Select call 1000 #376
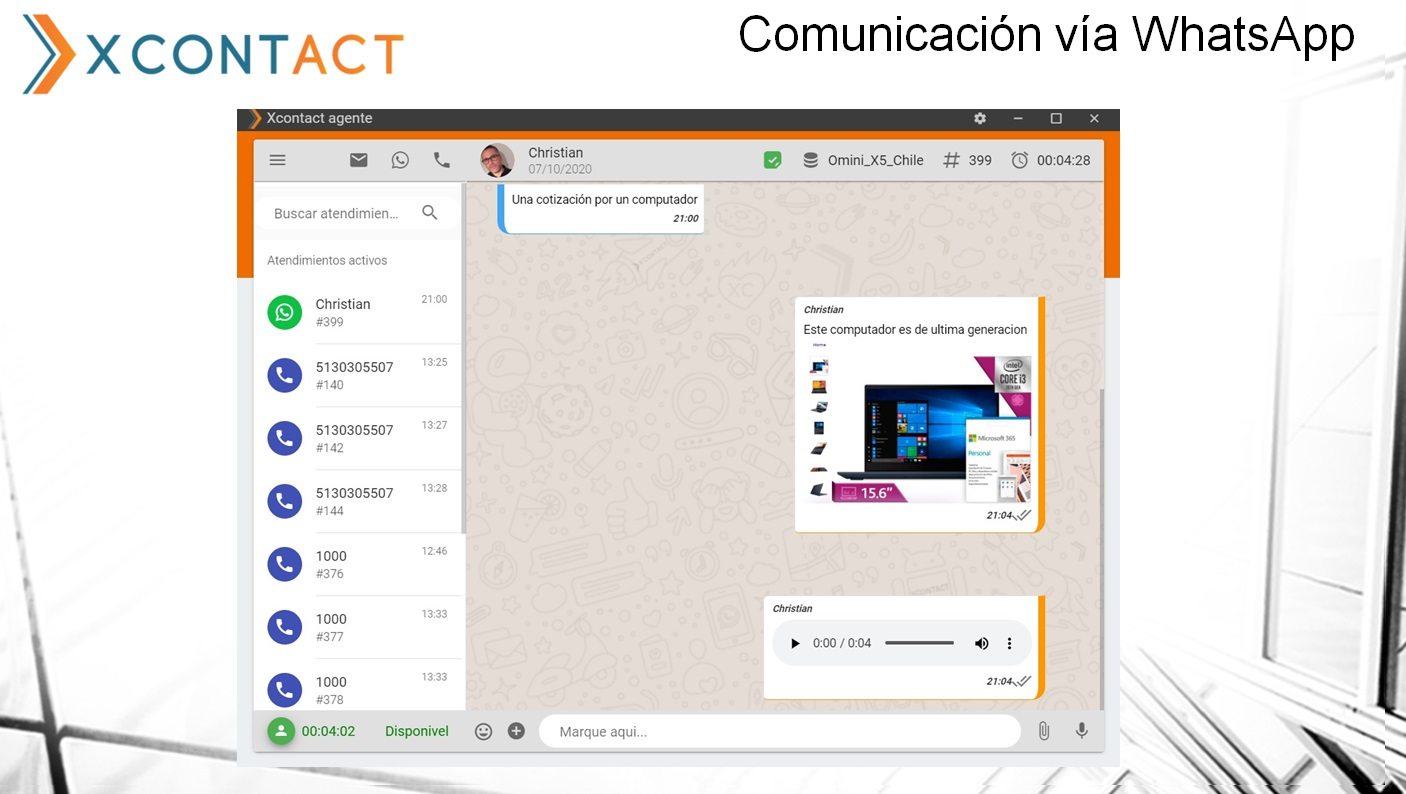 coord(358,564)
